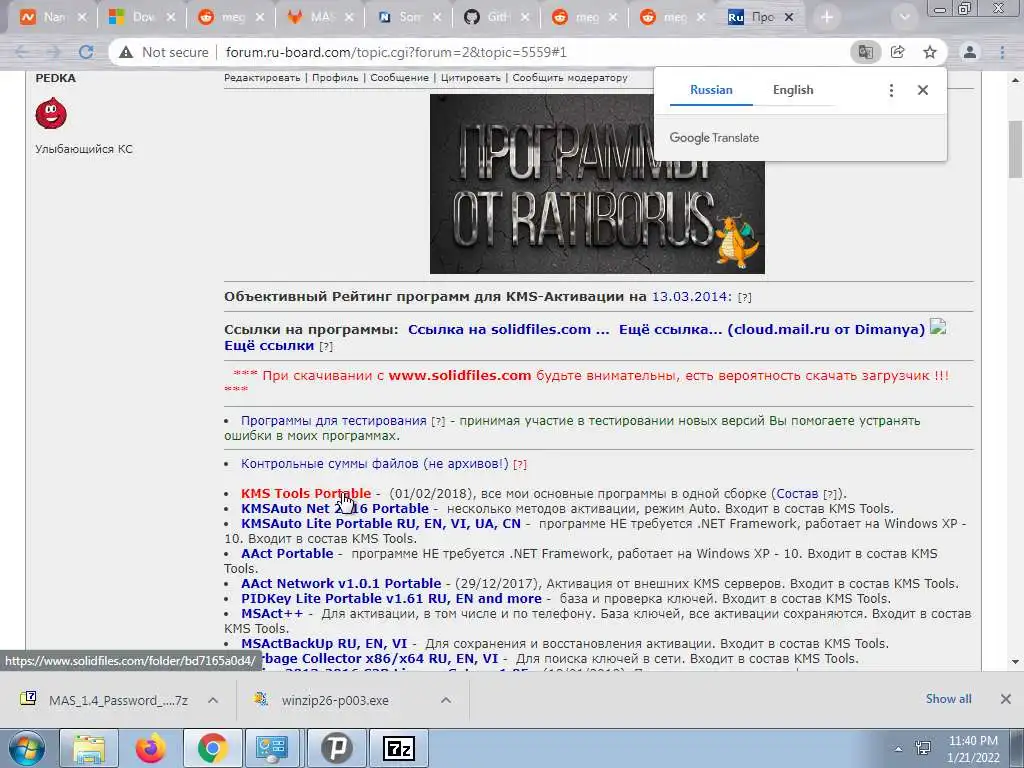Select the English tab in translate popup
Viewport: 1024px width, 768px height.
[793, 90]
